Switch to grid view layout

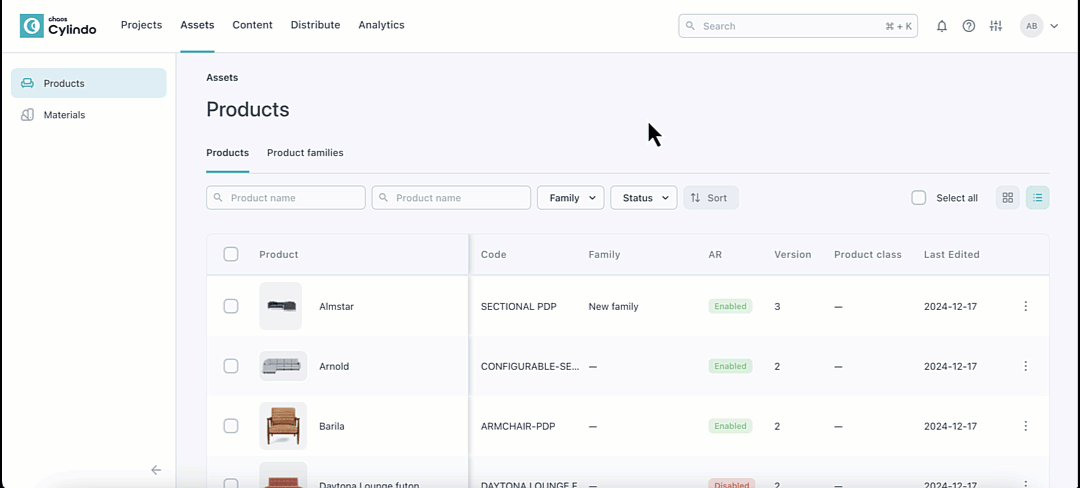(x=1007, y=198)
